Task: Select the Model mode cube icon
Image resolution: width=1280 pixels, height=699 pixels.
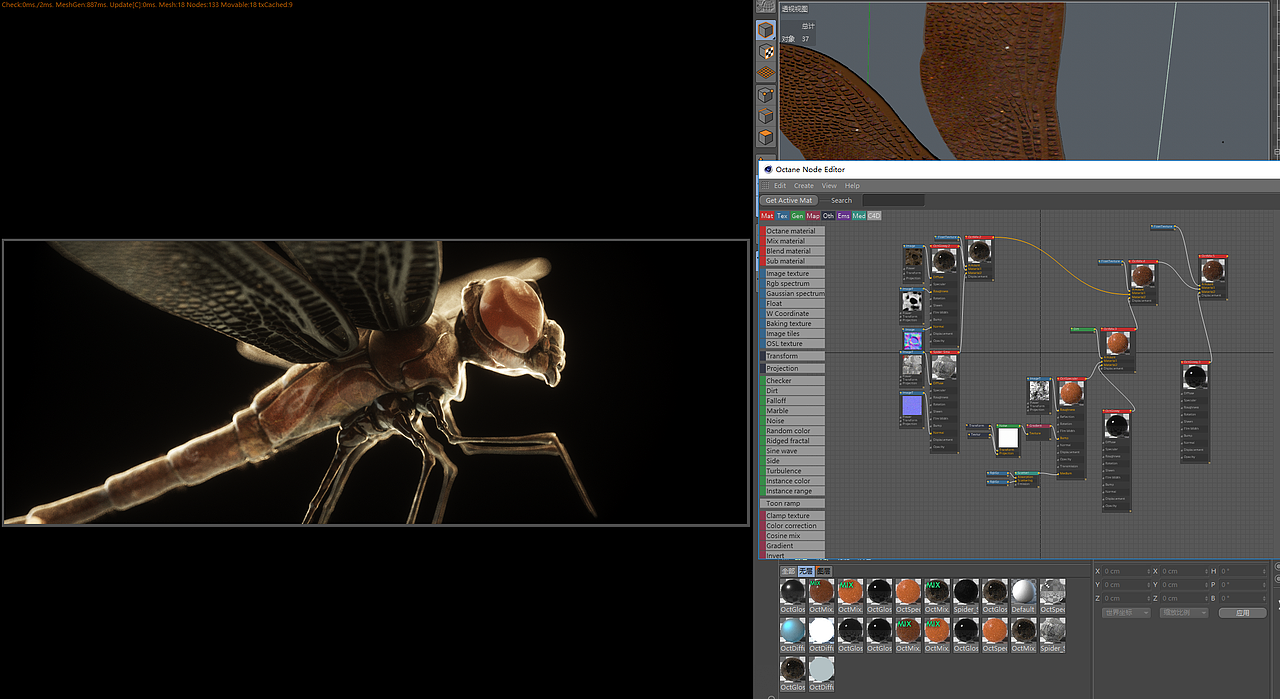Action: click(765, 31)
